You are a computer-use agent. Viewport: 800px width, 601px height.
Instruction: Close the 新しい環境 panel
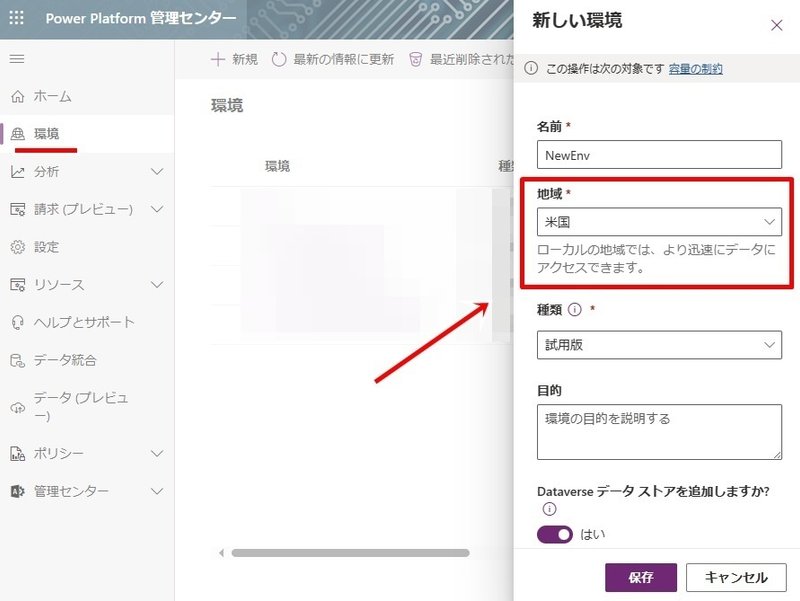pyautogui.click(x=777, y=25)
